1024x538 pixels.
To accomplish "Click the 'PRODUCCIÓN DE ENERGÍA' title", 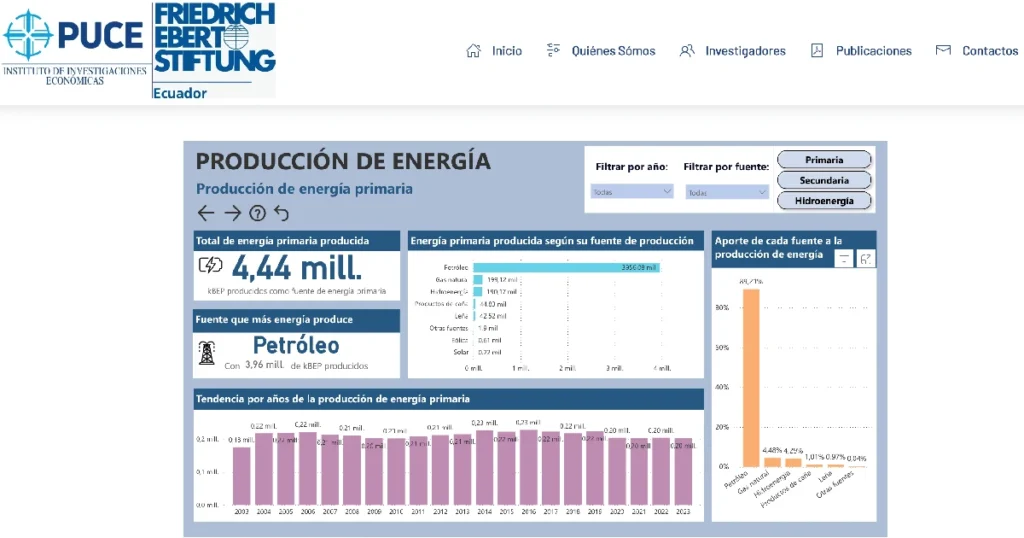I will pyautogui.click(x=344, y=161).
